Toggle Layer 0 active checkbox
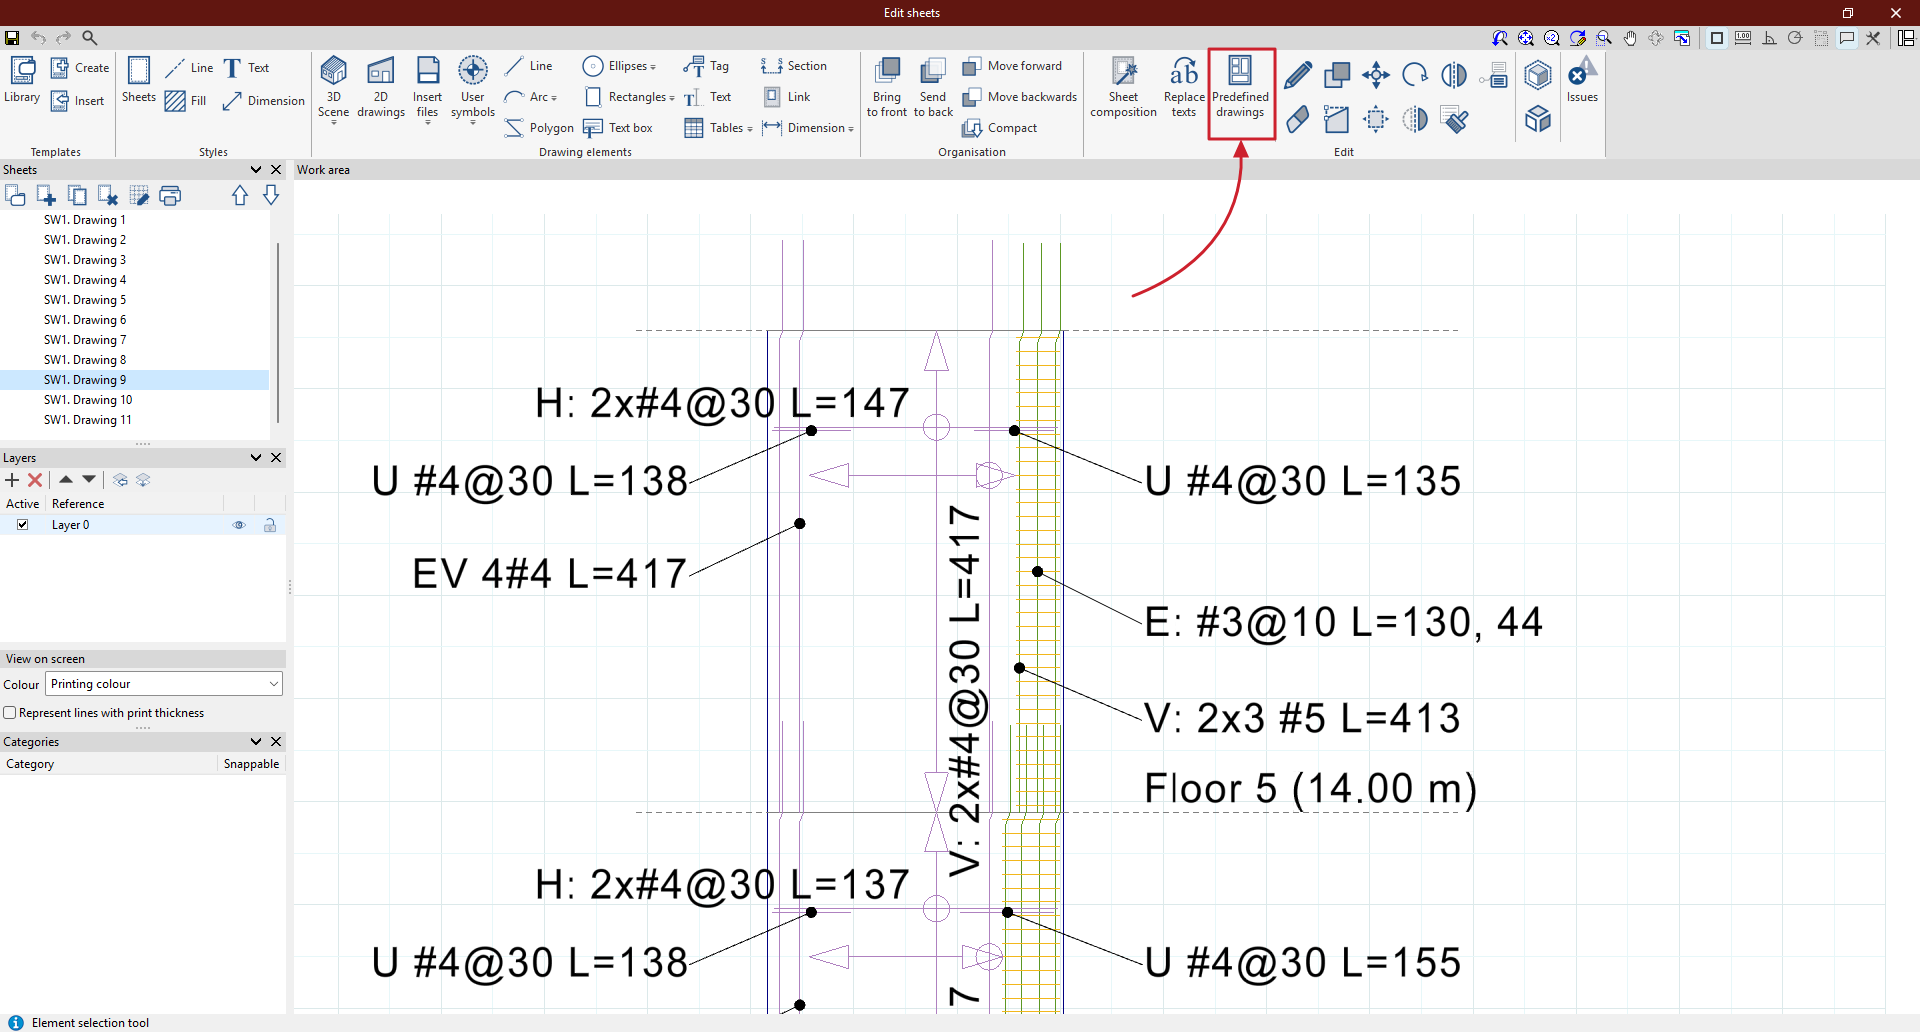Screen dimensions: 1920x1032 [x=22, y=525]
